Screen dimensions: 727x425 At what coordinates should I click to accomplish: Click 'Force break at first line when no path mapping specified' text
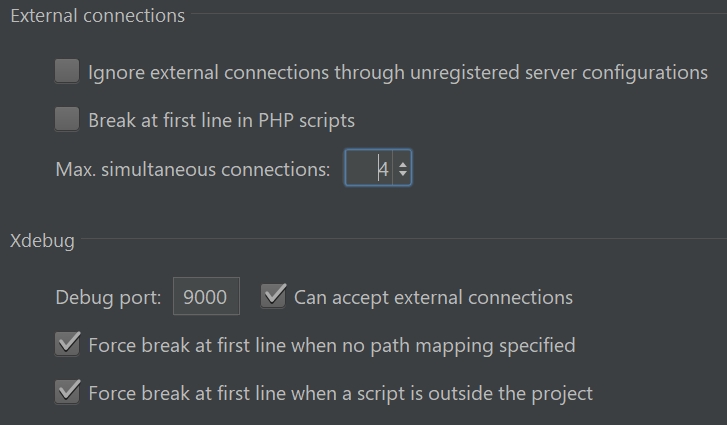pos(332,346)
